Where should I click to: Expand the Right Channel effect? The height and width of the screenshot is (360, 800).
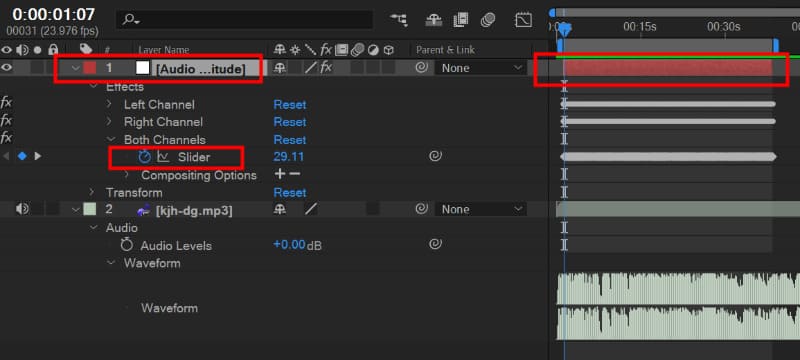(x=109, y=121)
